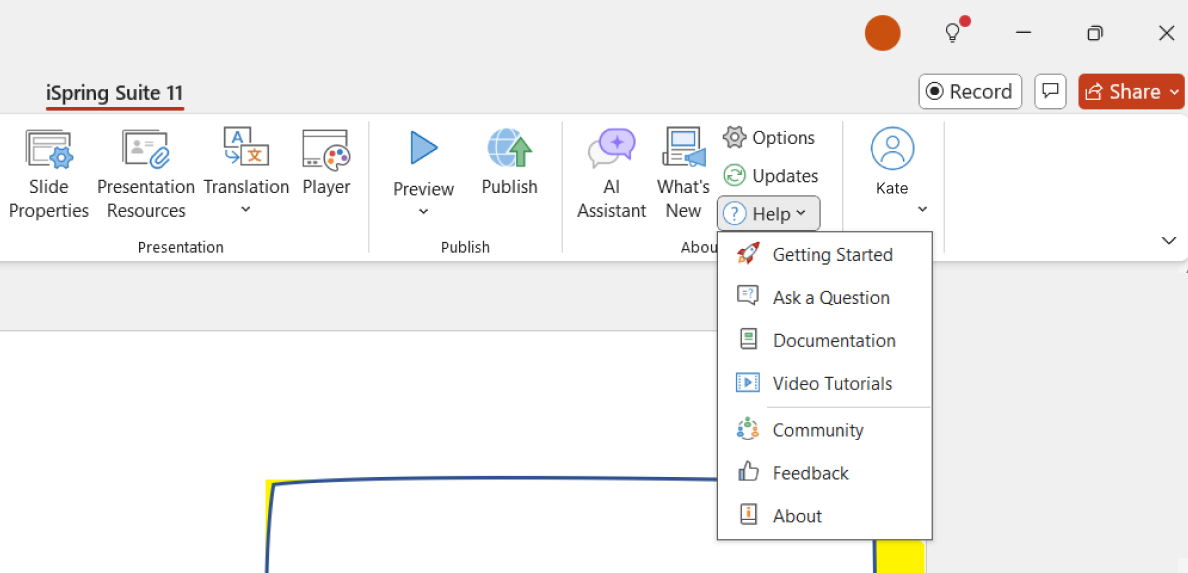Open Community from Help menu
Viewport: 1188px width, 573px height.
coord(824,430)
